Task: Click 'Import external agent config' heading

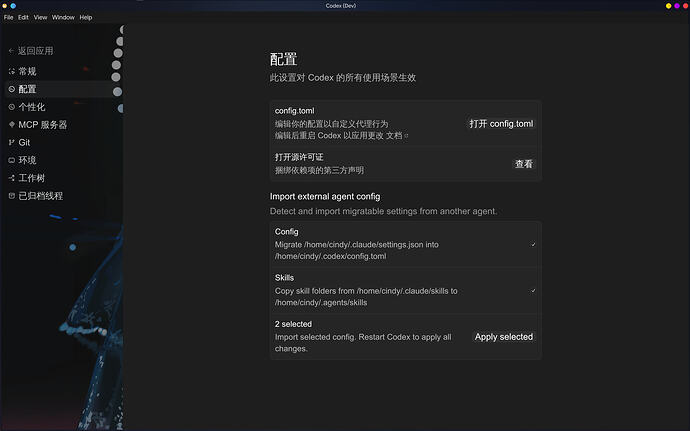Action: tap(325, 196)
